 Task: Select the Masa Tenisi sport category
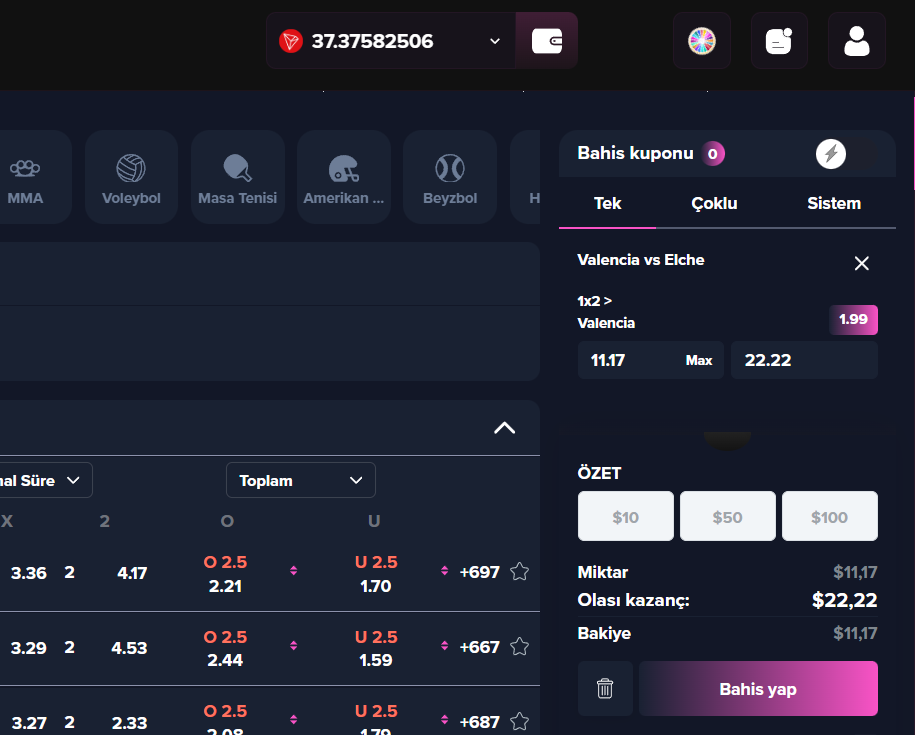coord(238,177)
